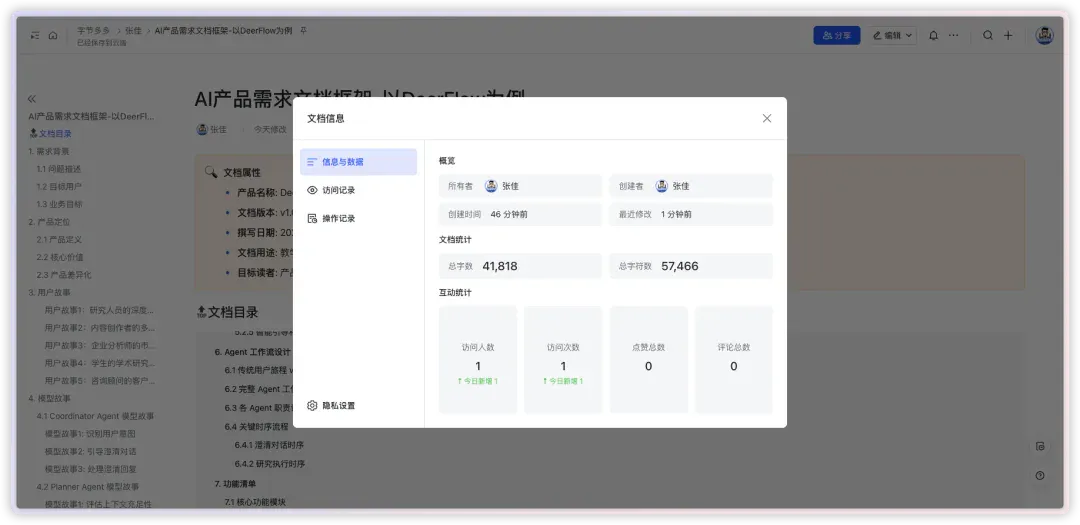The height and width of the screenshot is (525, 1080).
Task: Select outline item 用户故事4：学生的学术研究
Action: point(99,363)
